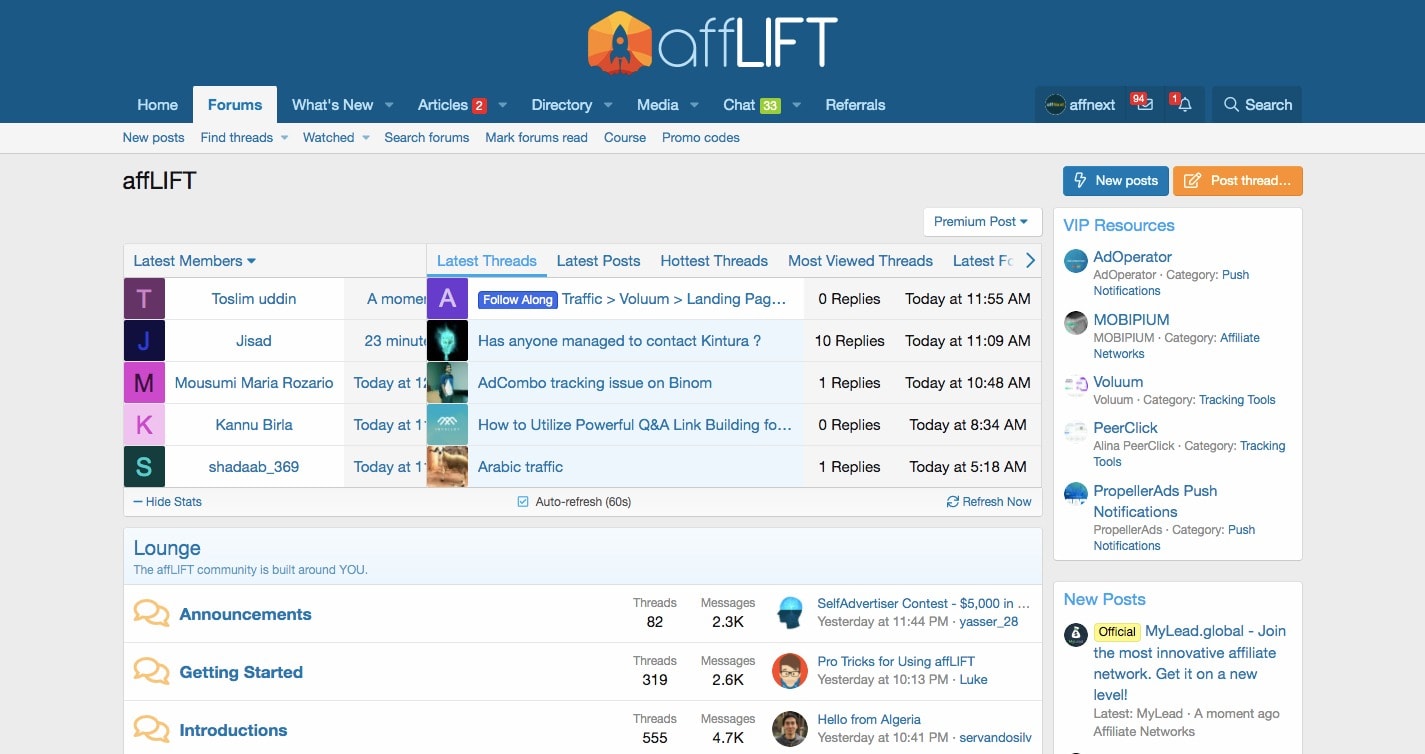Go to the Home tab

pyautogui.click(x=157, y=104)
